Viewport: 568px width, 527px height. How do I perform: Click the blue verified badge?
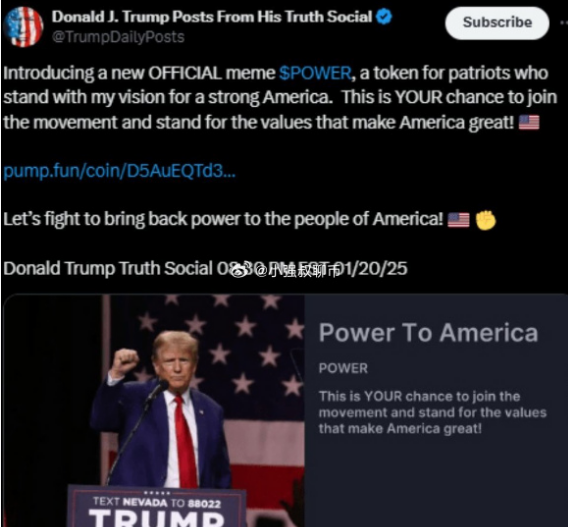tap(384, 17)
